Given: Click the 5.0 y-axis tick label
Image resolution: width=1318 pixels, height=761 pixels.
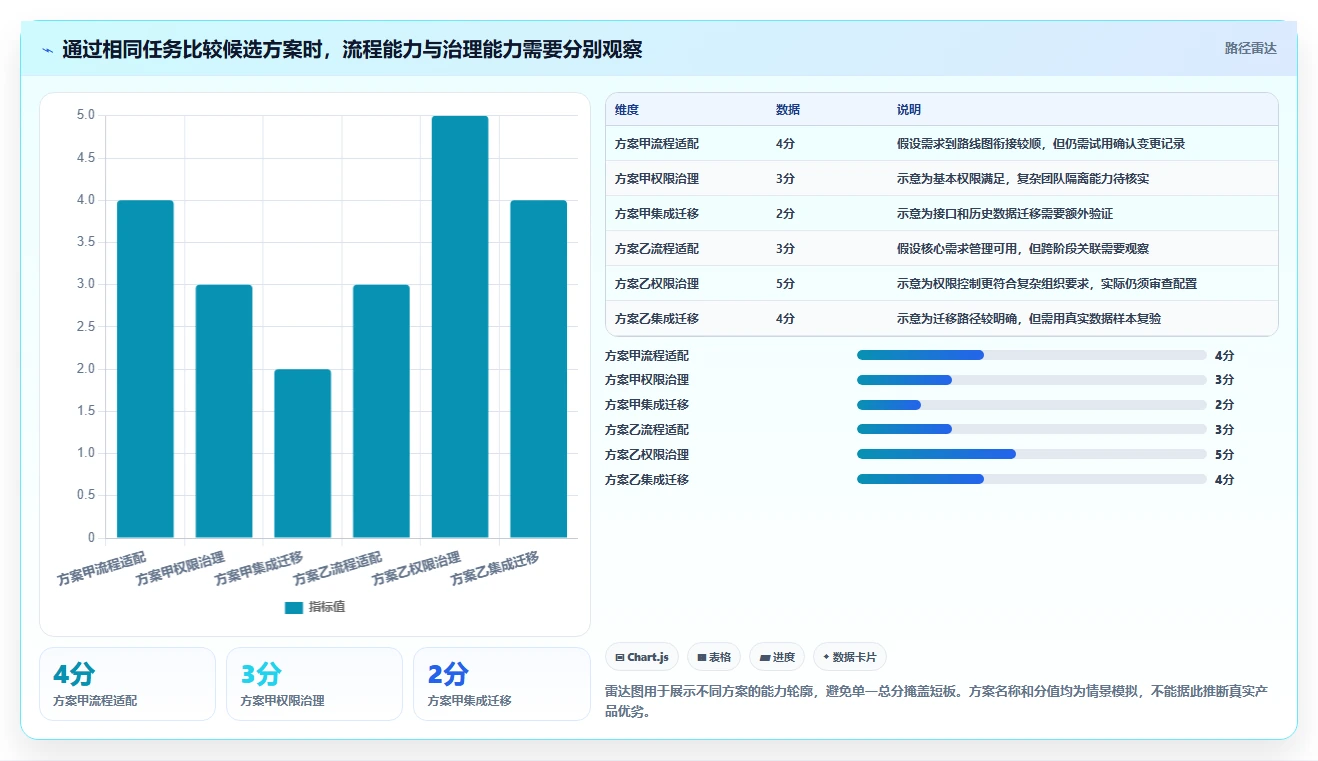Looking at the screenshot, I should click(86, 116).
